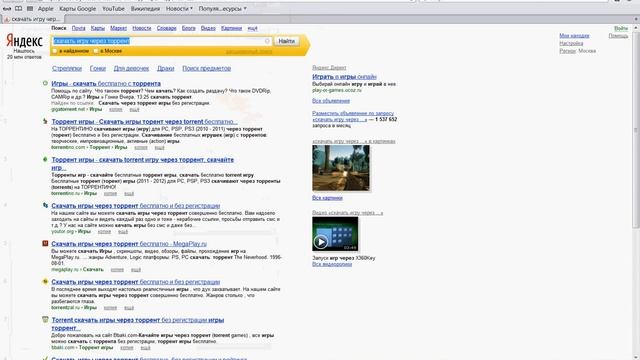
Task: Open 'Все видеоролики' link
Action: [331, 264]
